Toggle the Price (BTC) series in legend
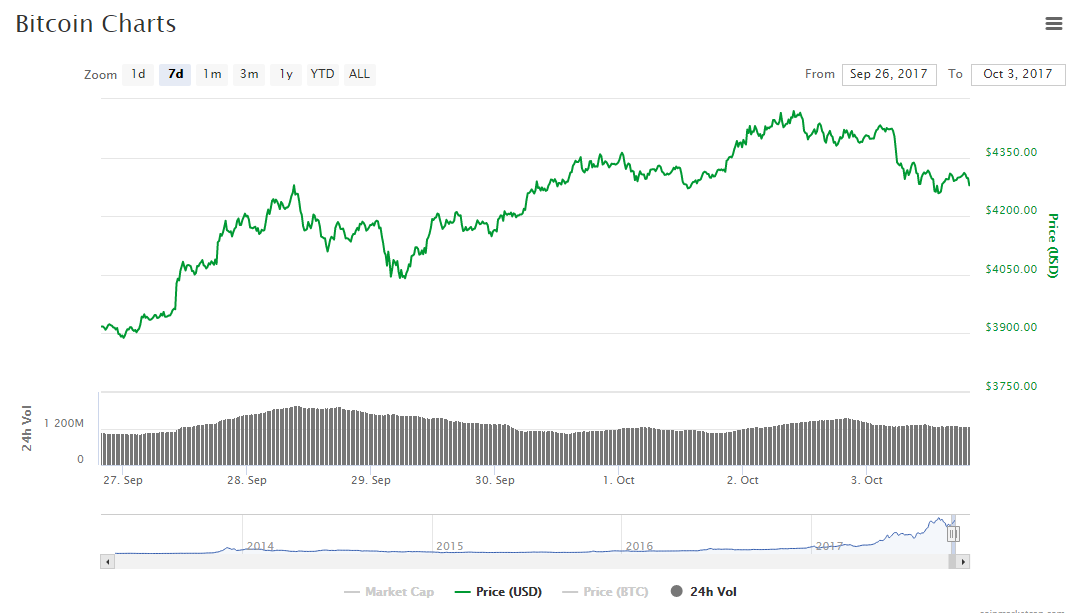This screenshot has width=1085, height=613. [x=605, y=592]
